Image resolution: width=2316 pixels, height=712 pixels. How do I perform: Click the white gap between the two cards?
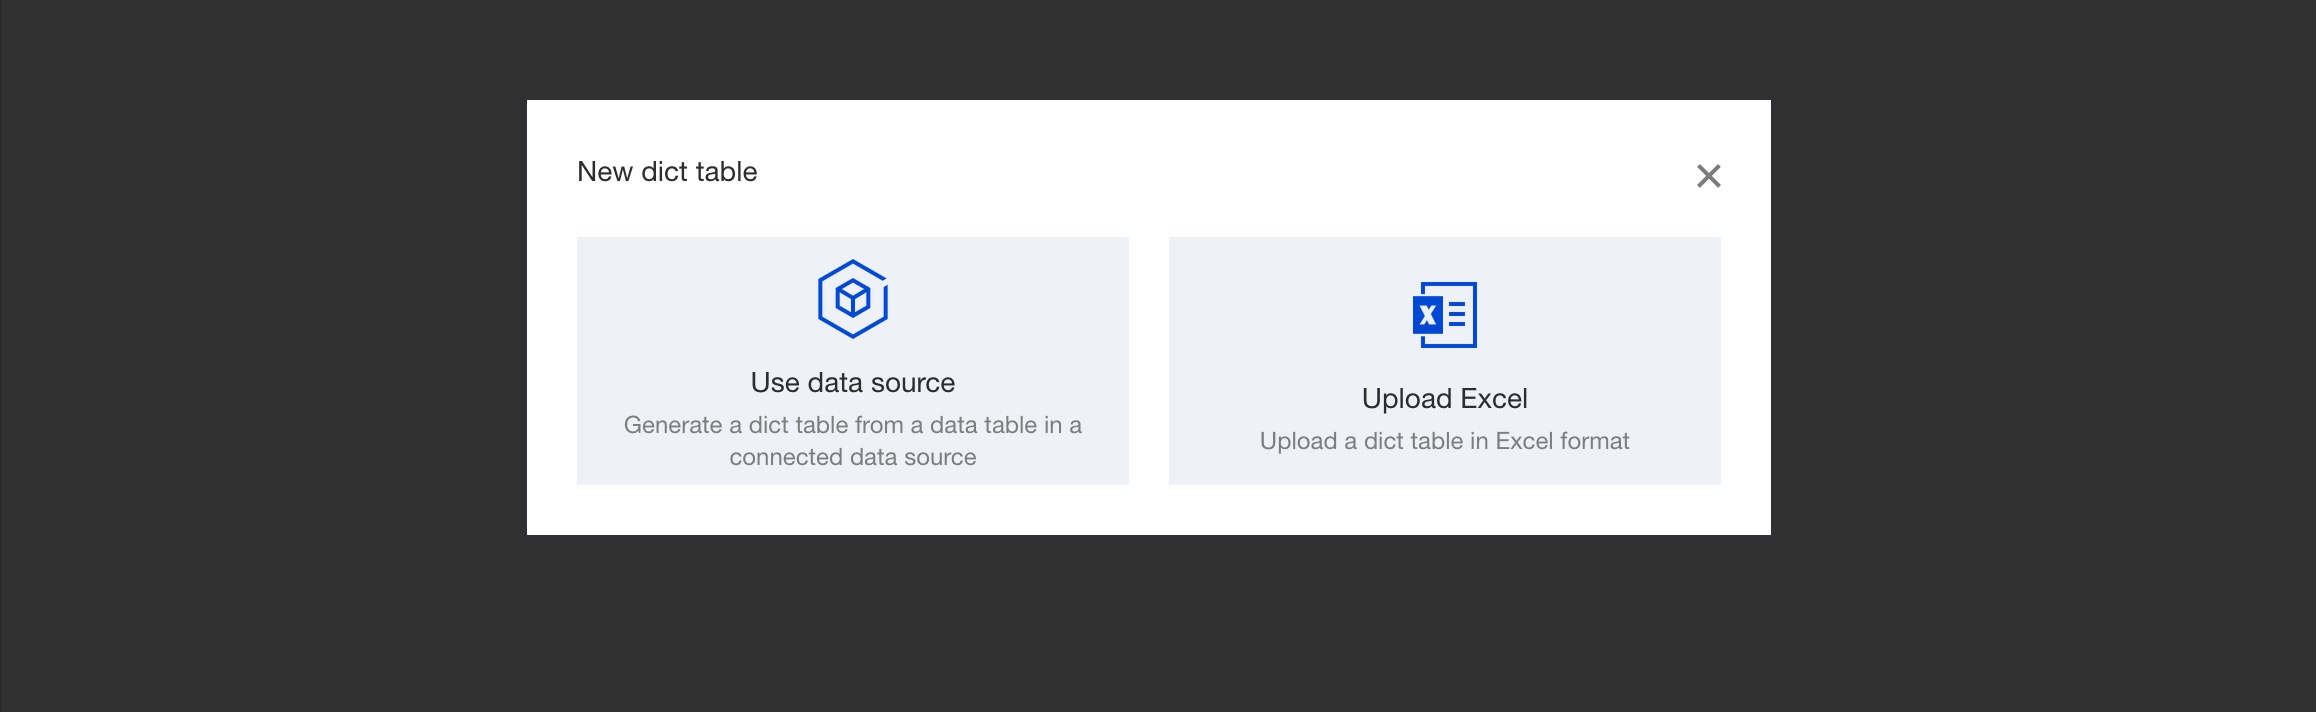(x=1148, y=360)
